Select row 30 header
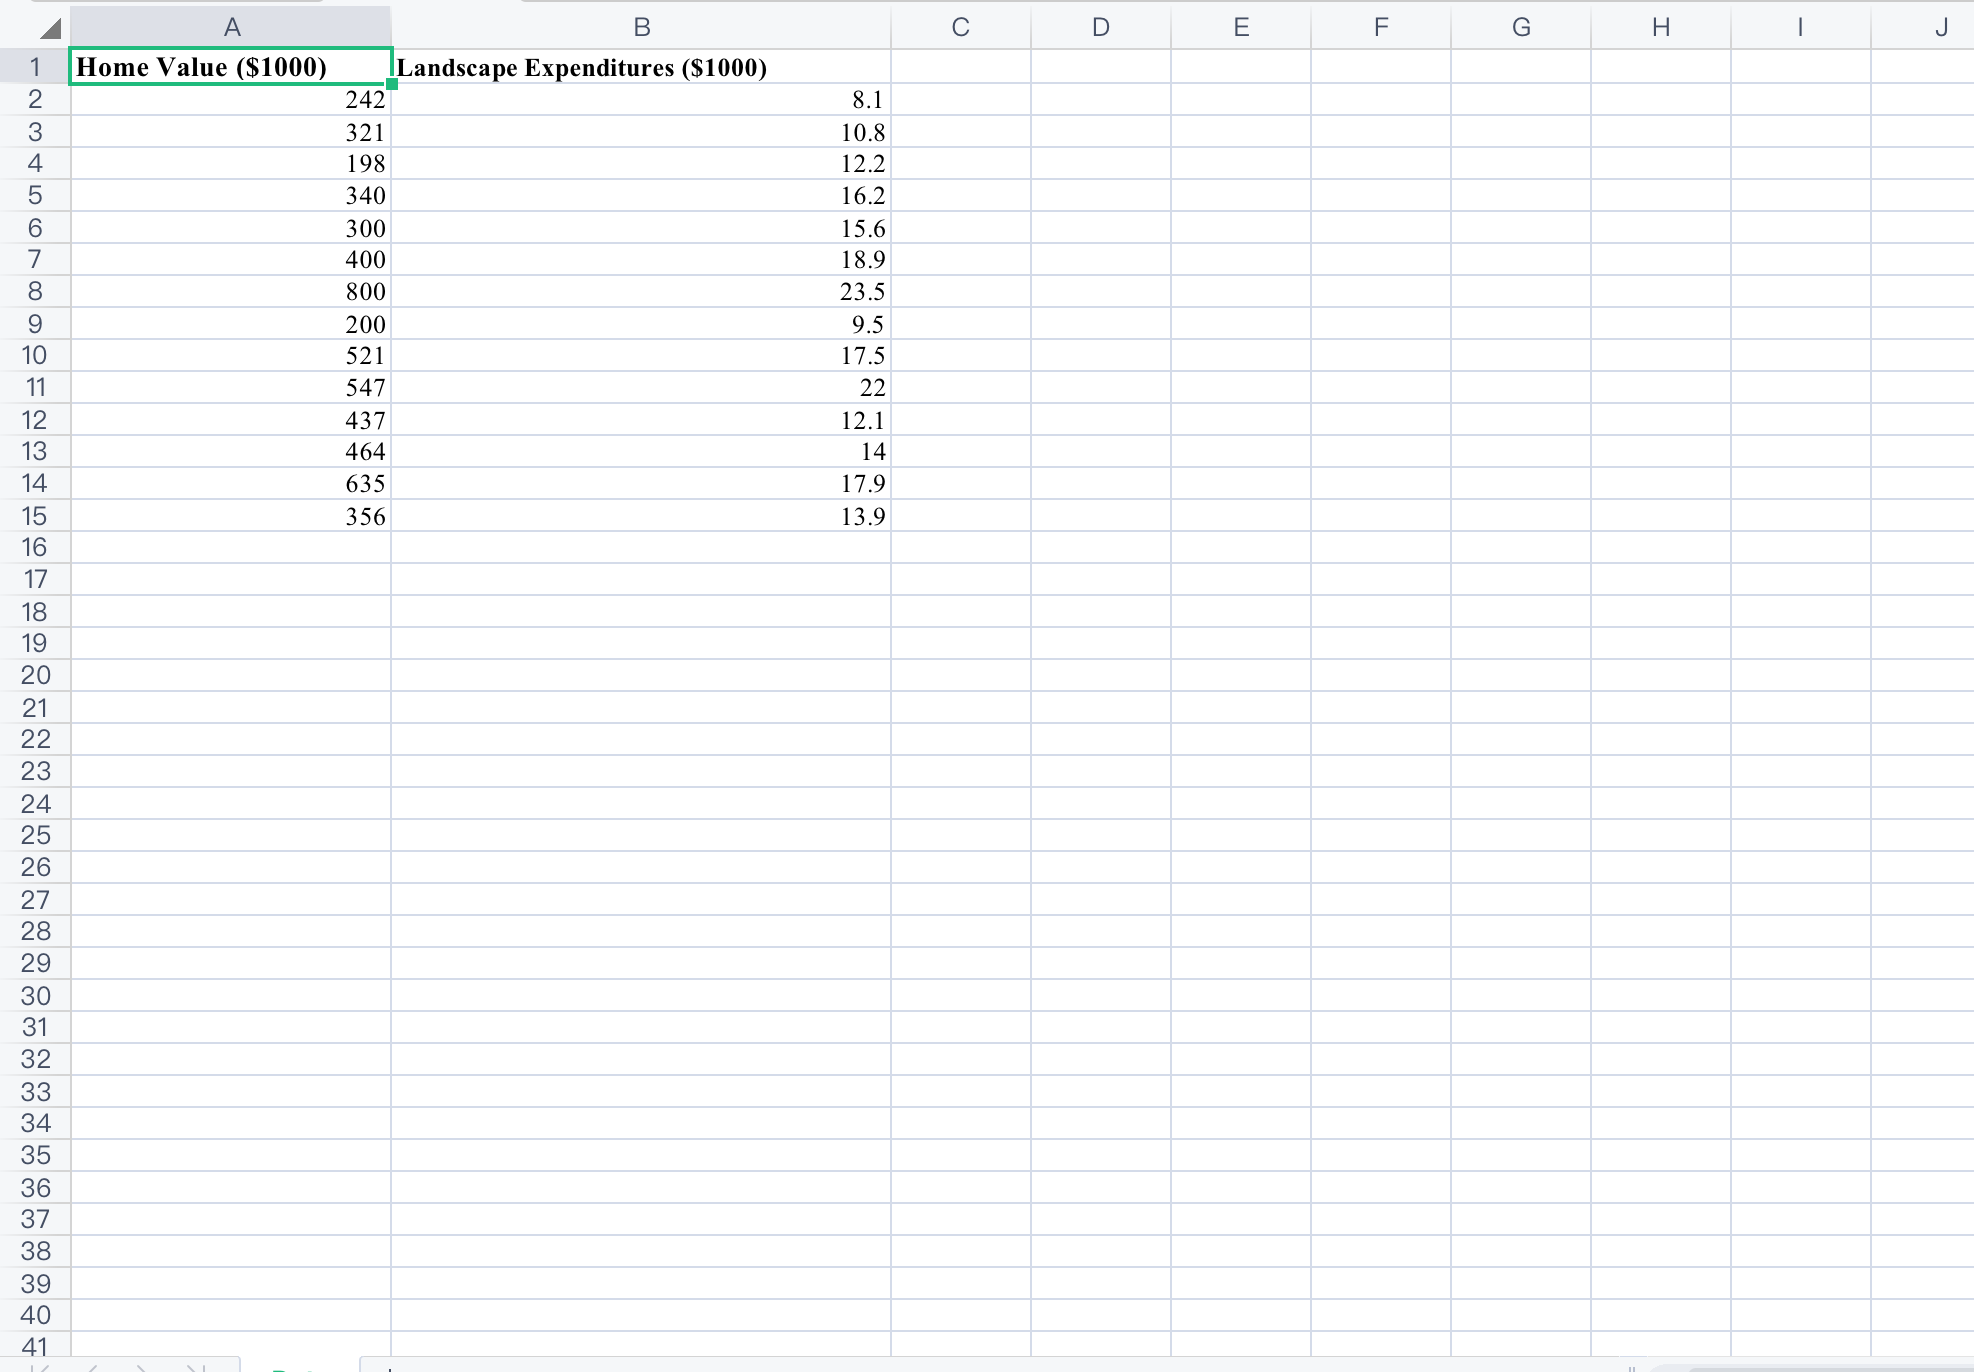This screenshot has height=1372, width=1974. (x=34, y=996)
